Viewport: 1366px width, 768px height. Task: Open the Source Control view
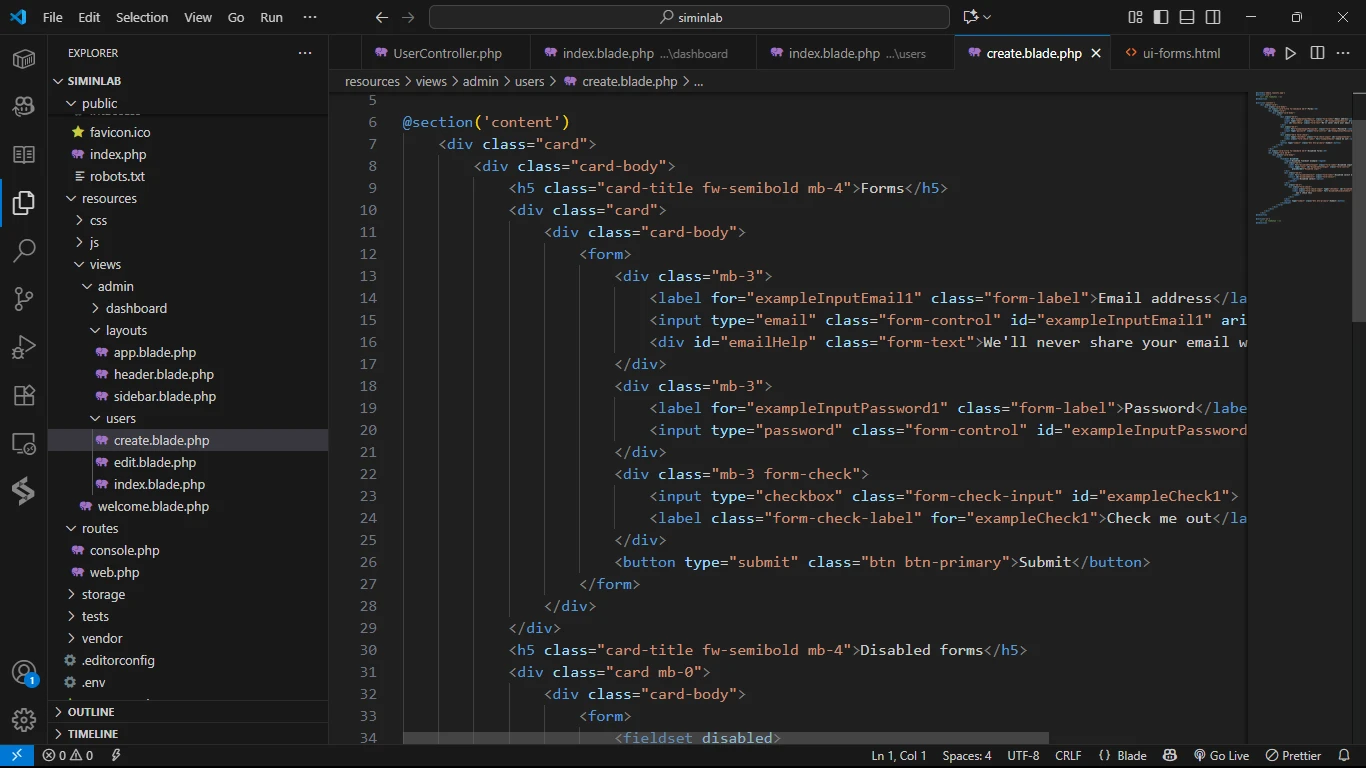coord(24,298)
